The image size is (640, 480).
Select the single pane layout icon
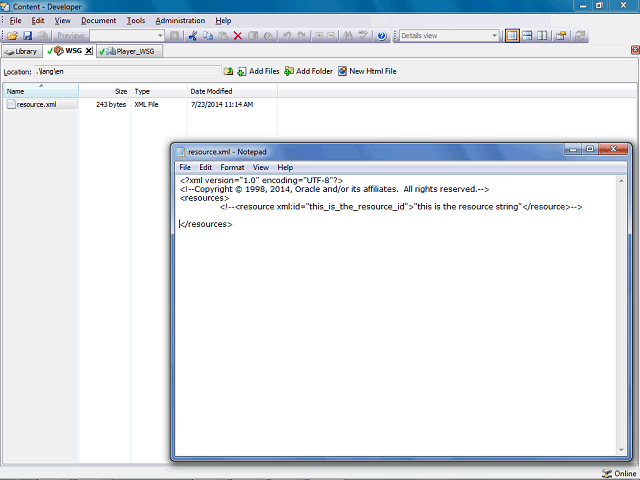512,36
